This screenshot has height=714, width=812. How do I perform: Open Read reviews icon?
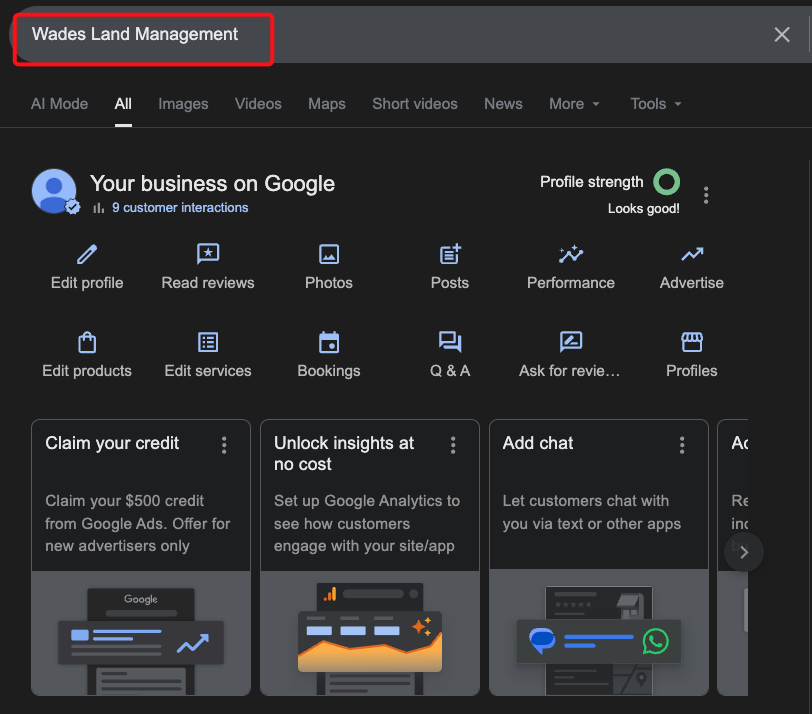point(208,255)
